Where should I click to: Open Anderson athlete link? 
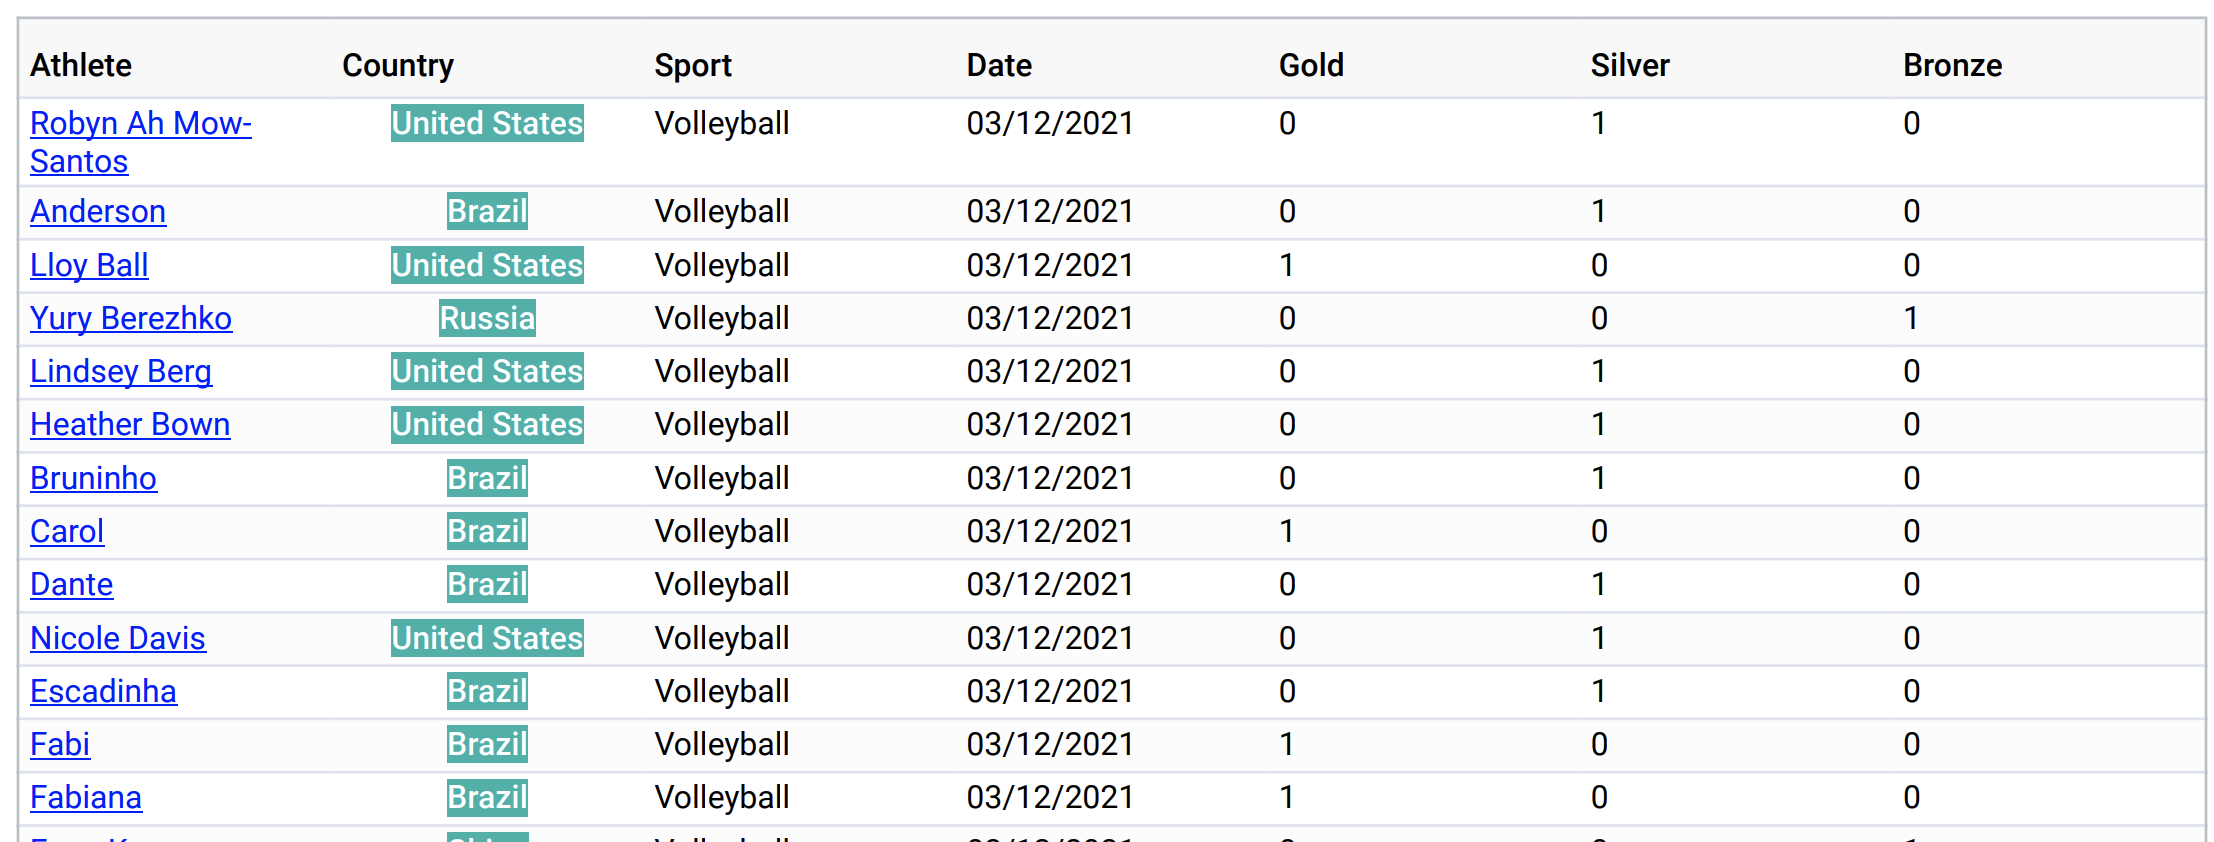coord(98,211)
